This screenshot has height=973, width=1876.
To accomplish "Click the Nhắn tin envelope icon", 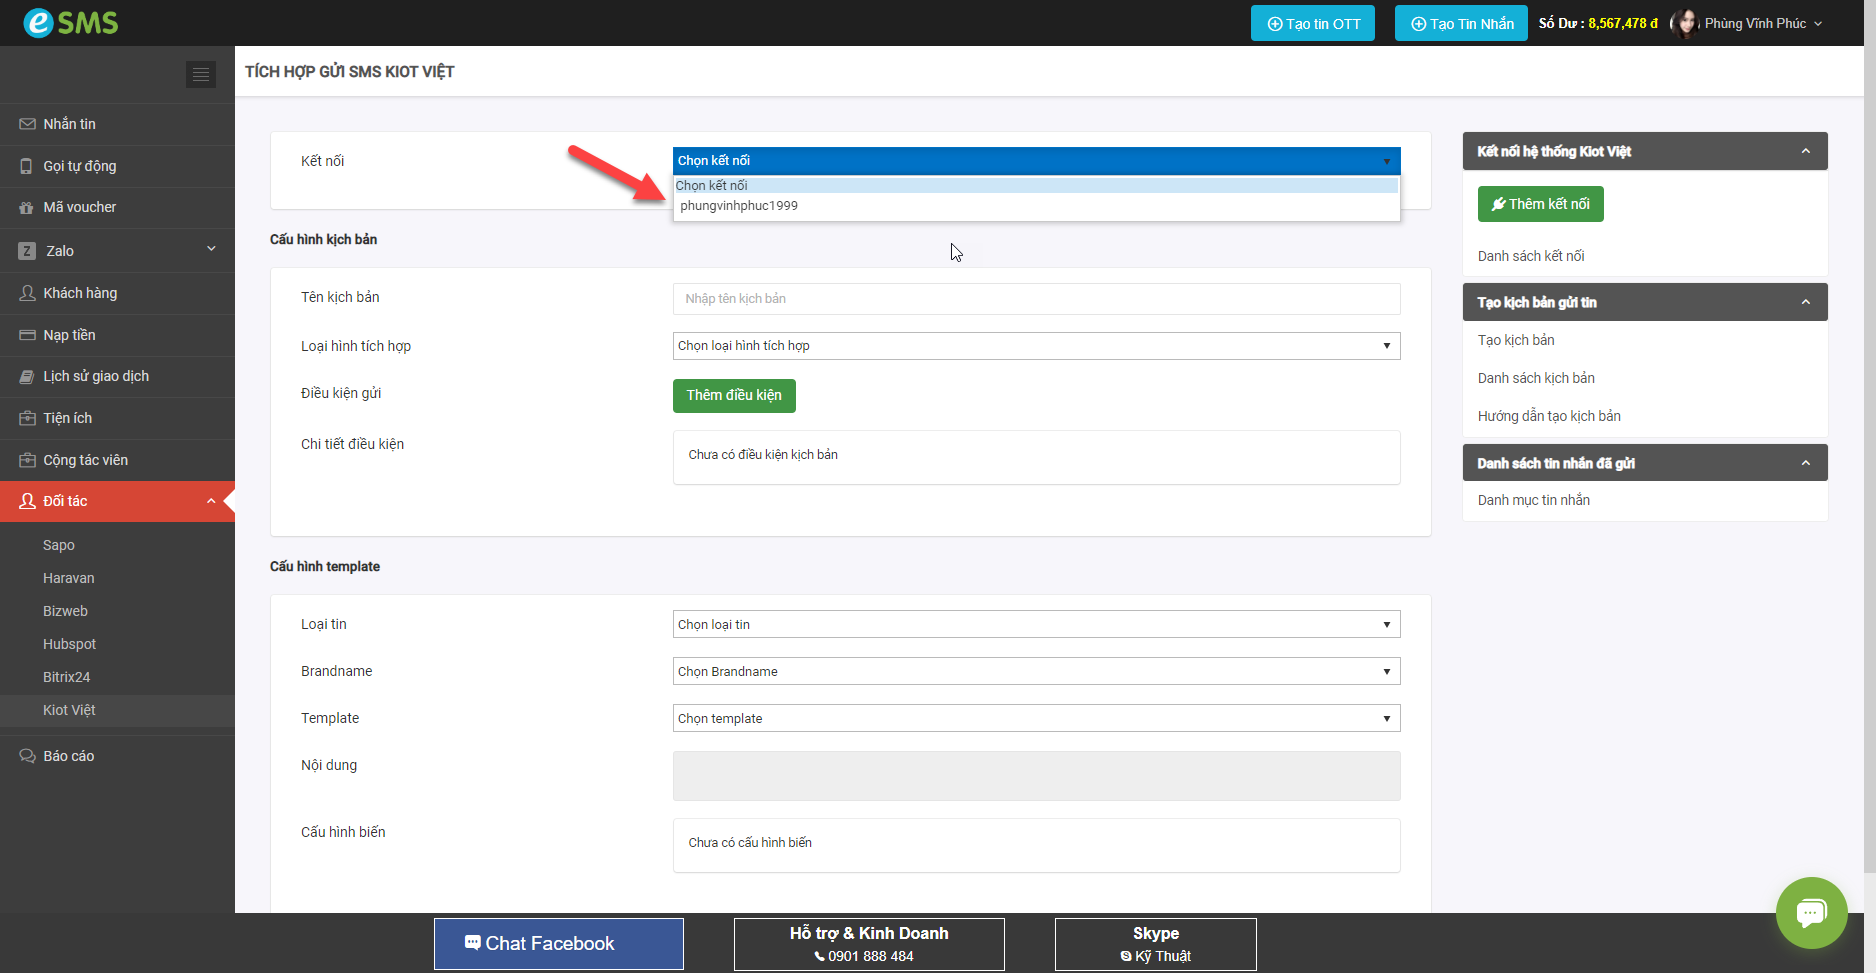I will click(27, 124).
